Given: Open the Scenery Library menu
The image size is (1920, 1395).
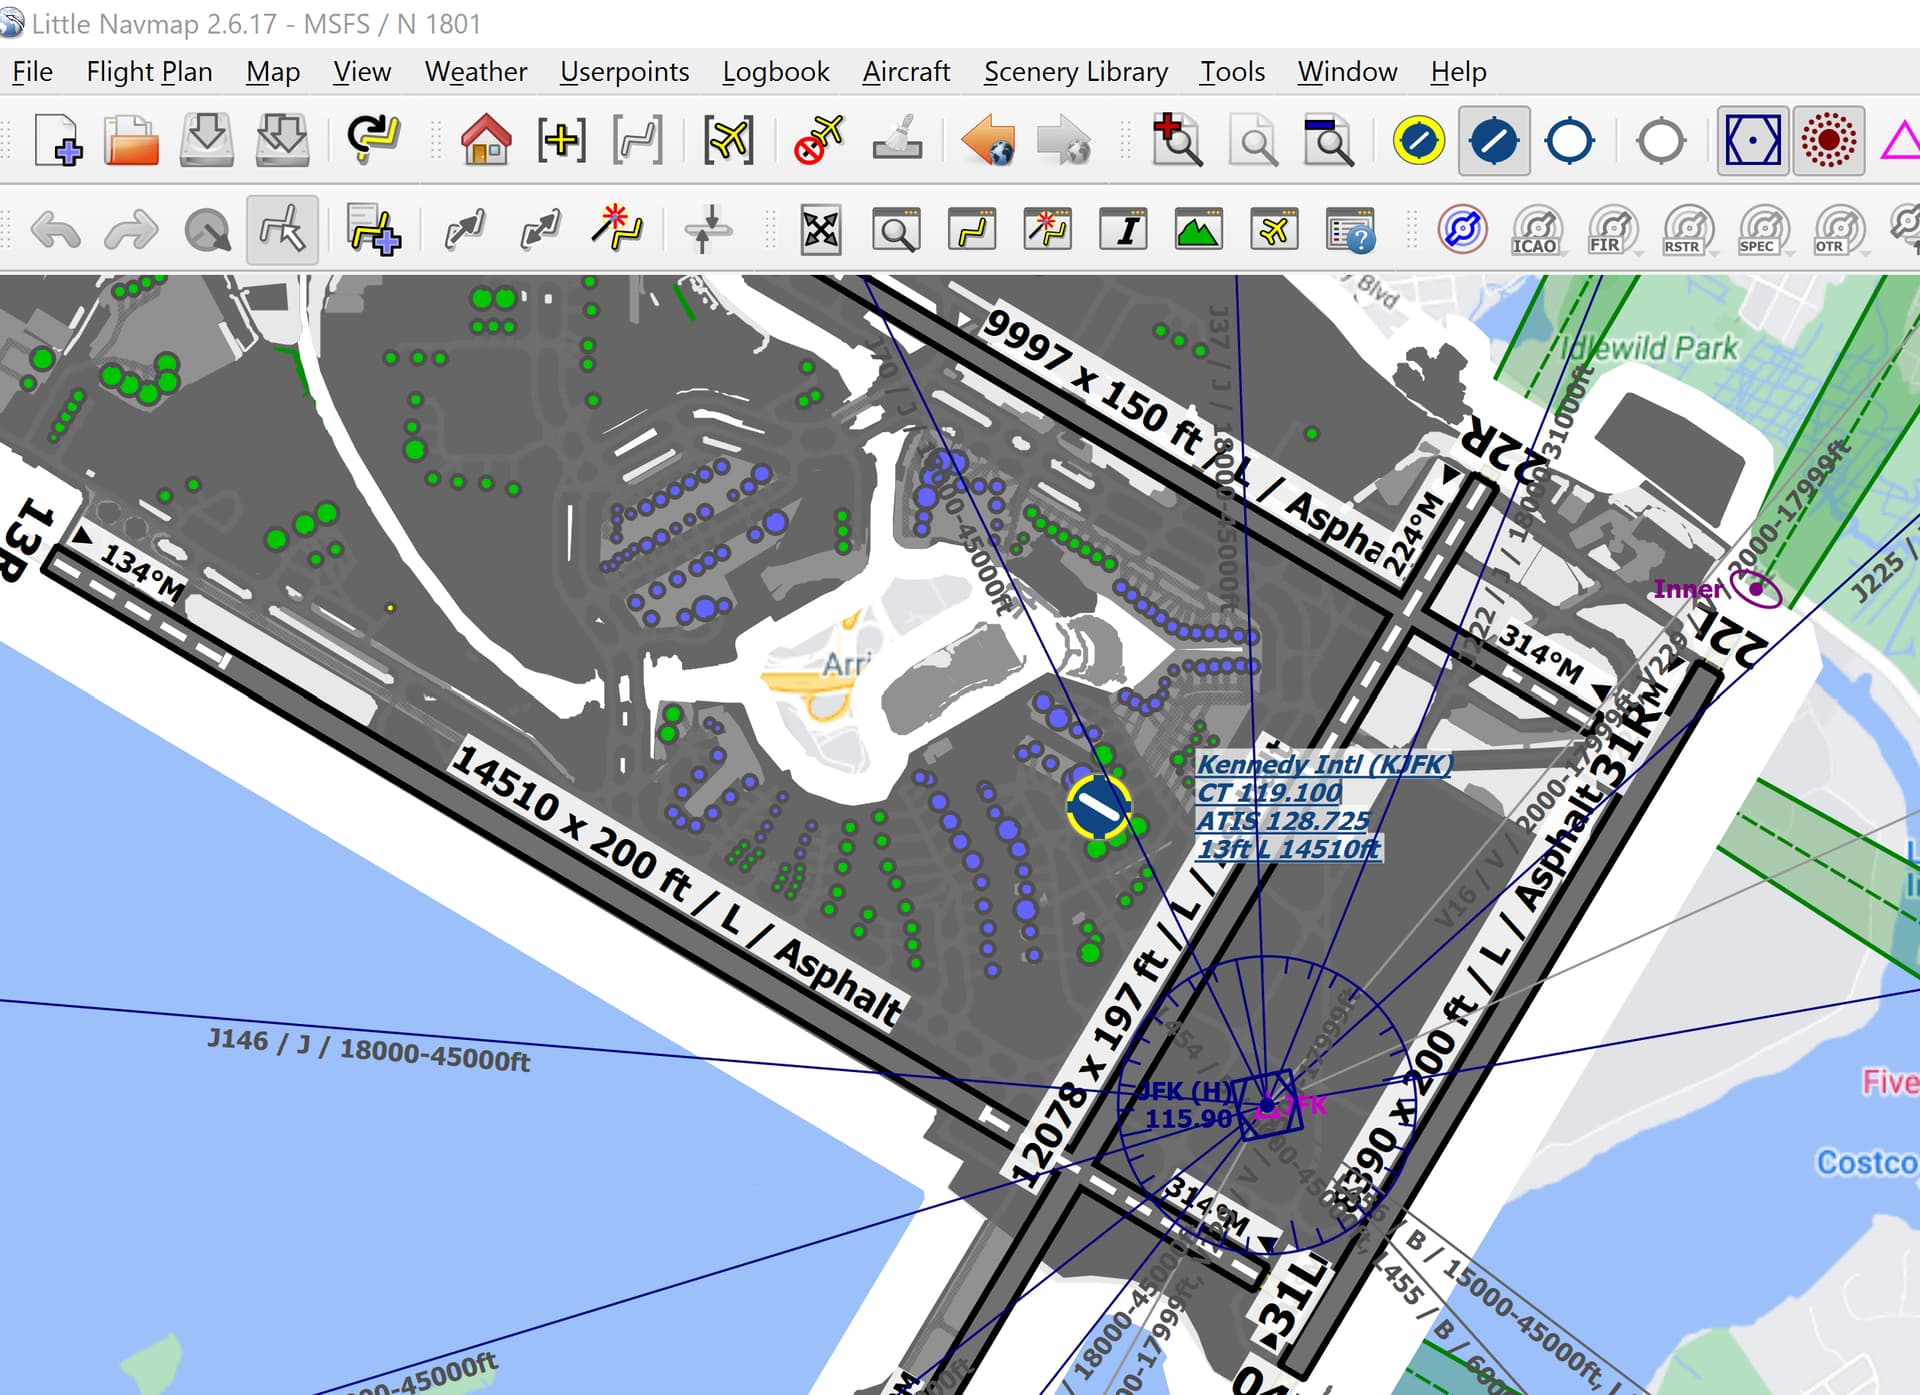Looking at the screenshot, I should pyautogui.click(x=1075, y=71).
